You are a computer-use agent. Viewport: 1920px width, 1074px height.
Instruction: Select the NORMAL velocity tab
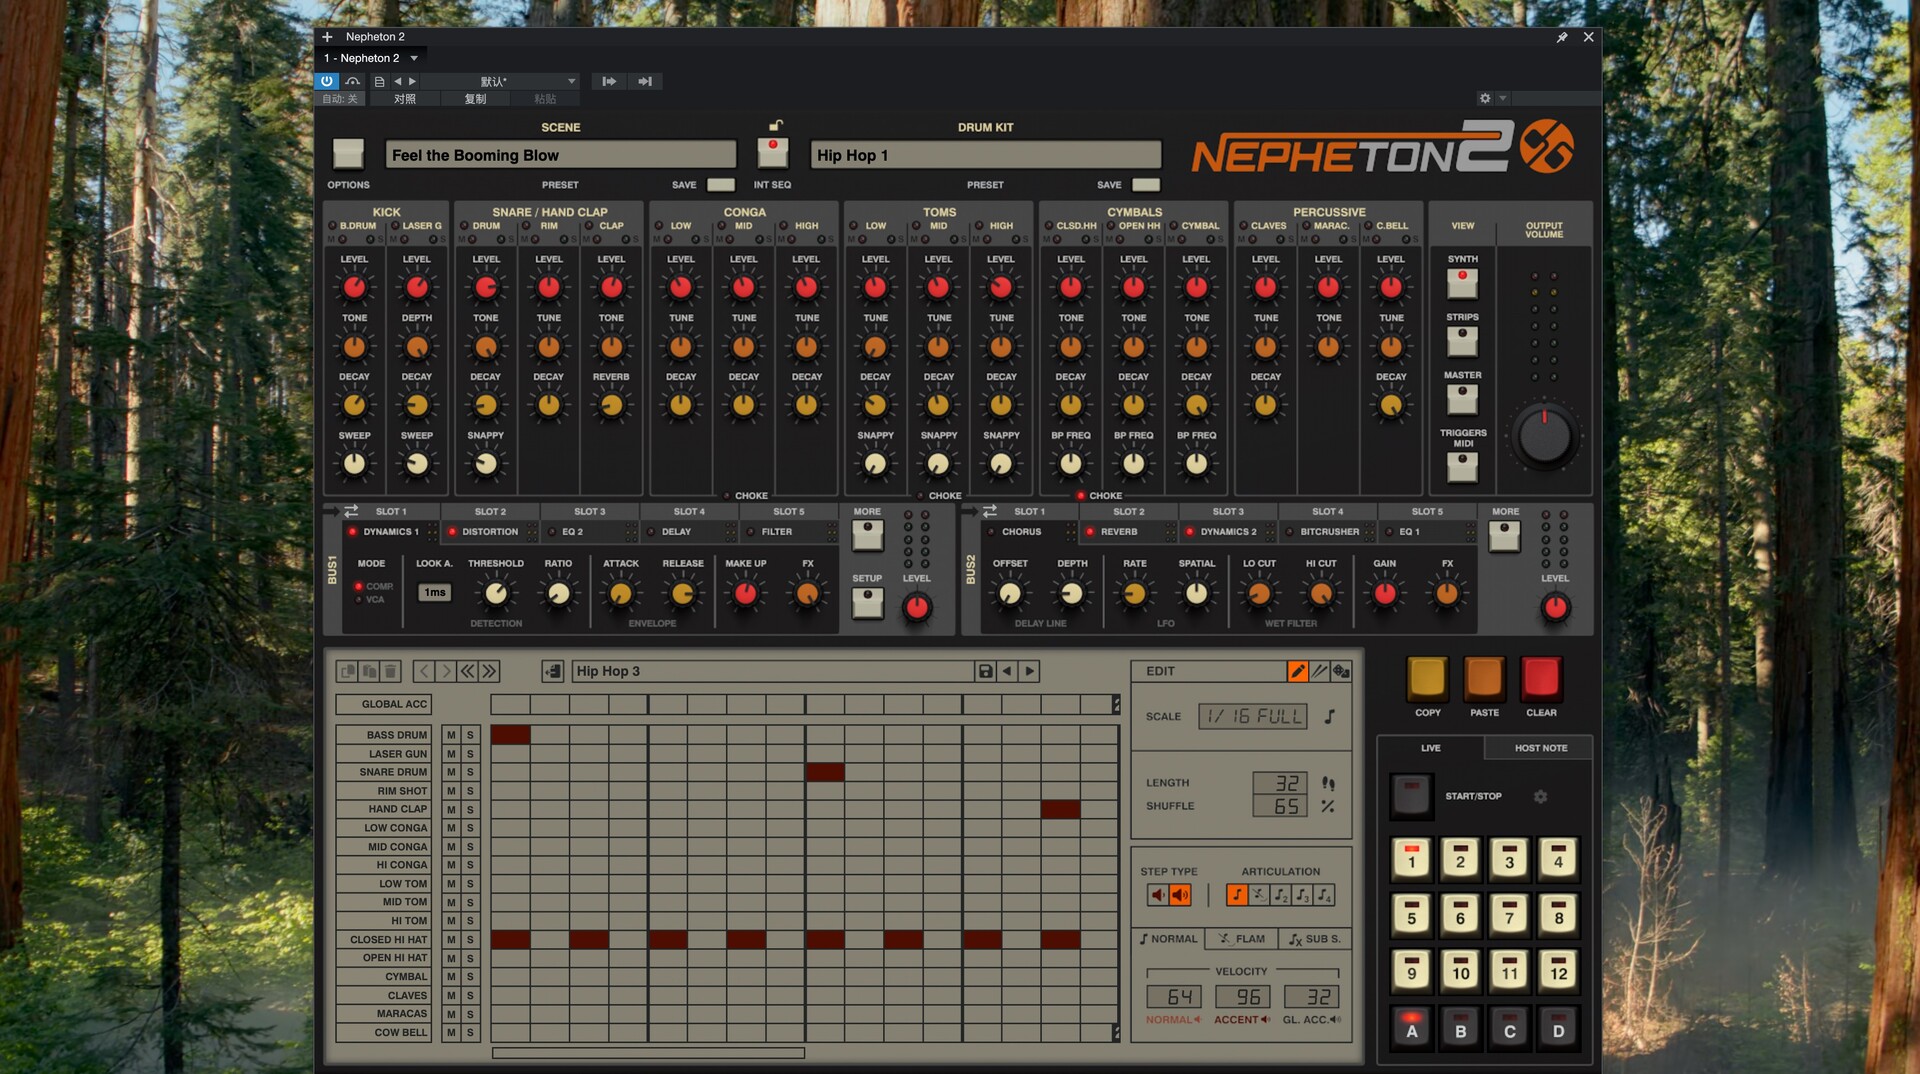1169,939
